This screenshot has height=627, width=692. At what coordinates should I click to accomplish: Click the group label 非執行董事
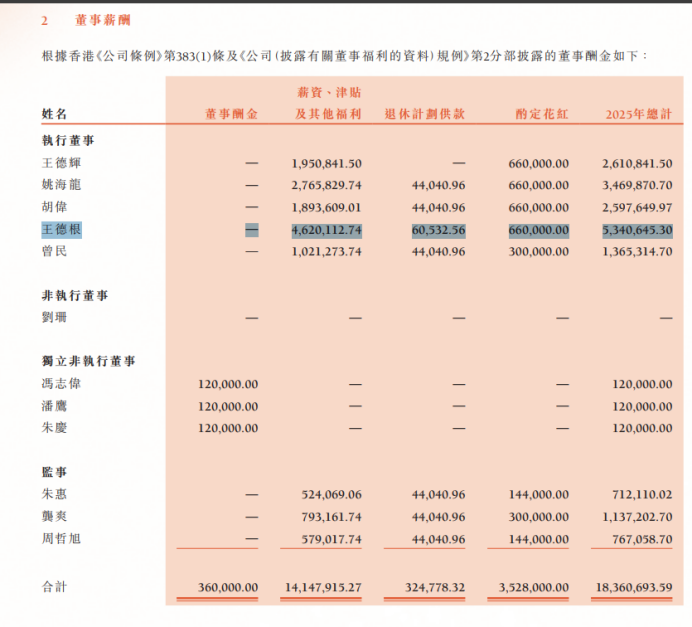click(x=75, y=295)
